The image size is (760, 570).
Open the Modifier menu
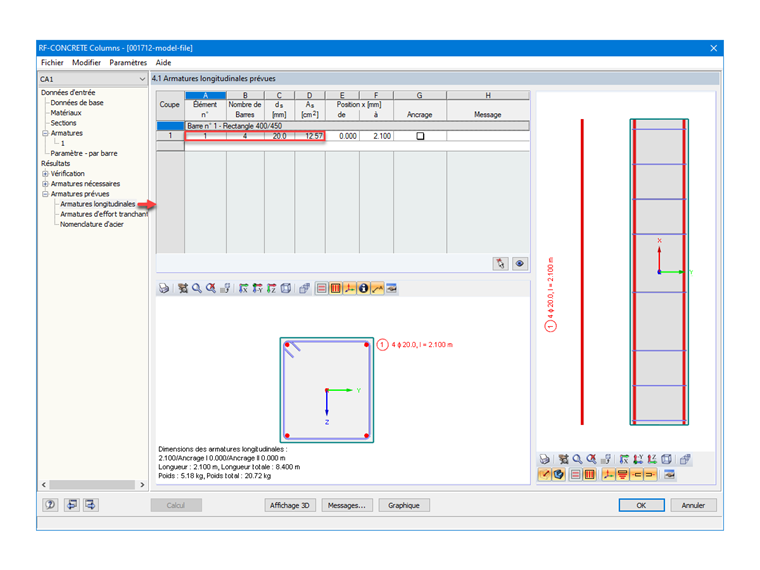point(86,63)
